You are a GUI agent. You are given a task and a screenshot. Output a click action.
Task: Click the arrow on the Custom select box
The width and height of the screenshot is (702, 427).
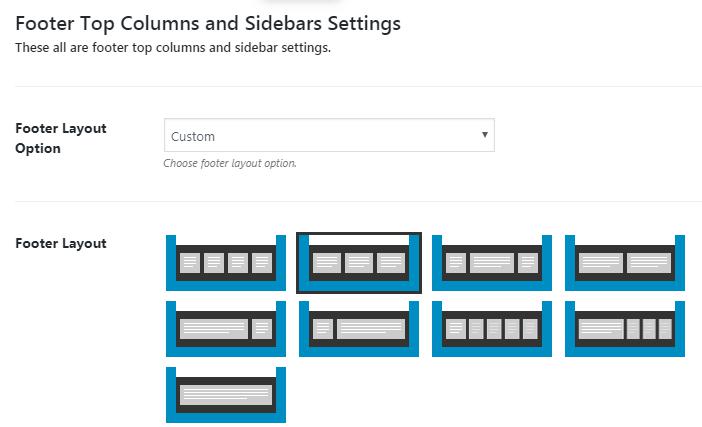(x=484, y=135)
